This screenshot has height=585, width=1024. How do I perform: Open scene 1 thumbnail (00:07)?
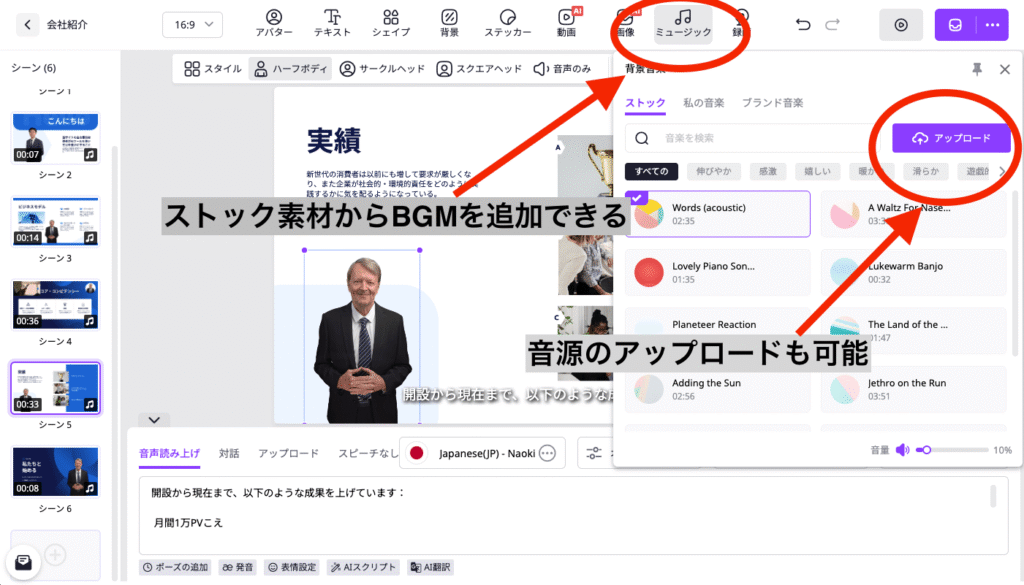56,138
